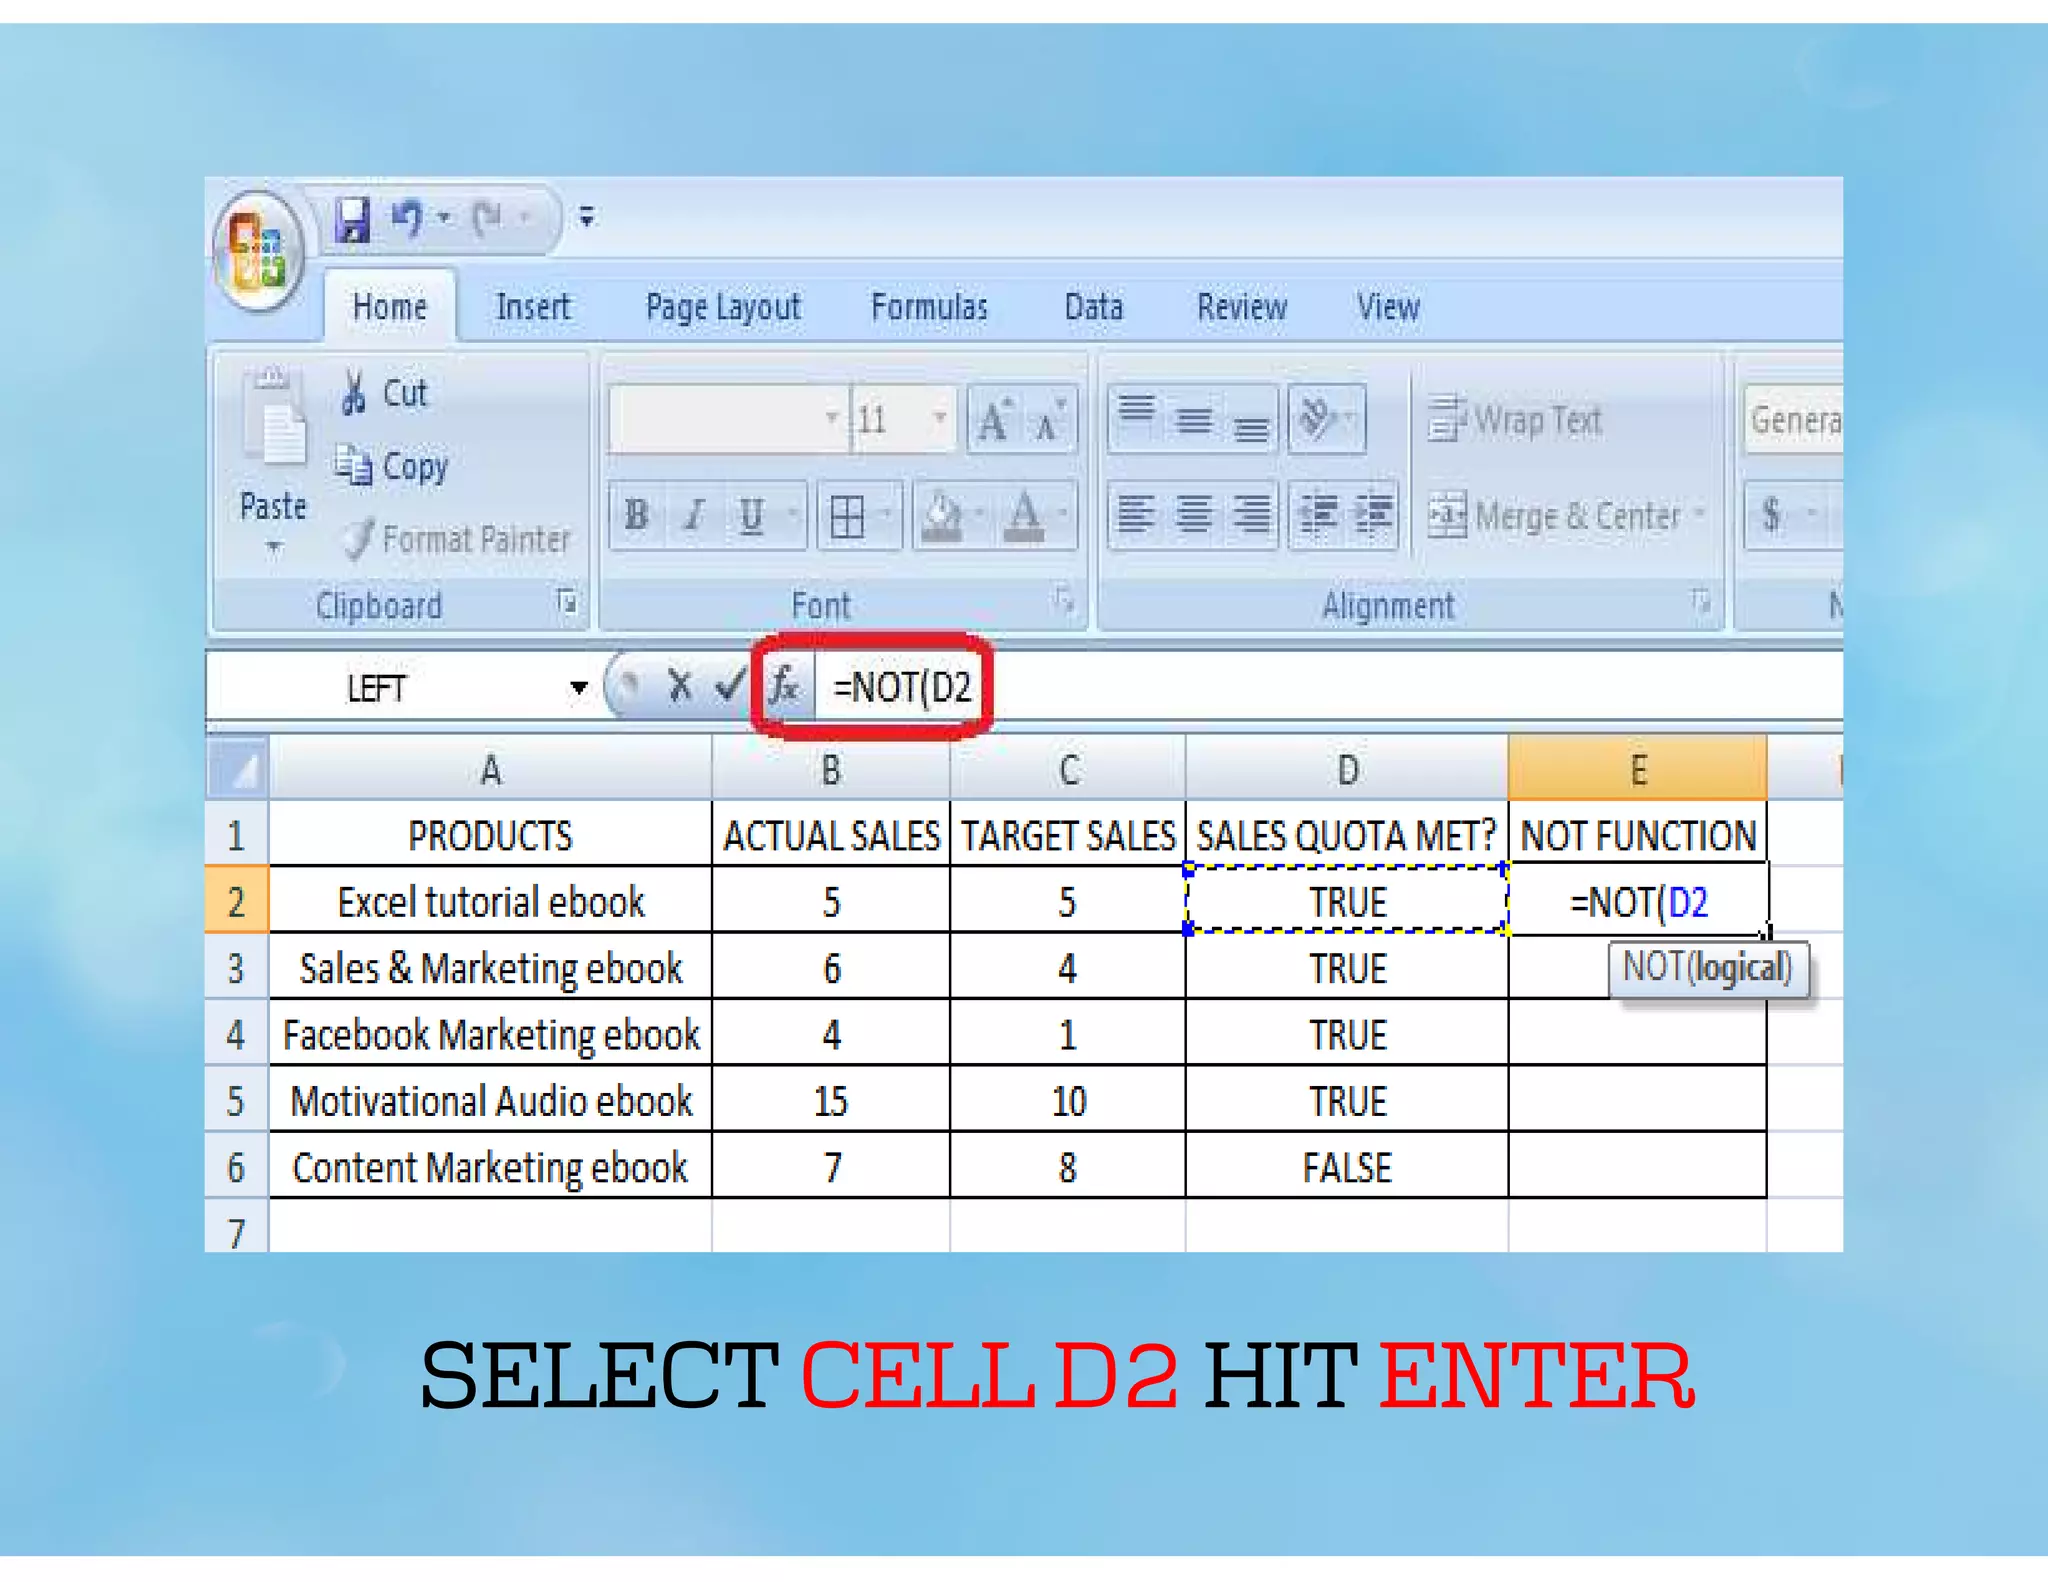Open the Paste dropdown arrow
This screenshot has height=1582, width=2048.
click(274, 547)
